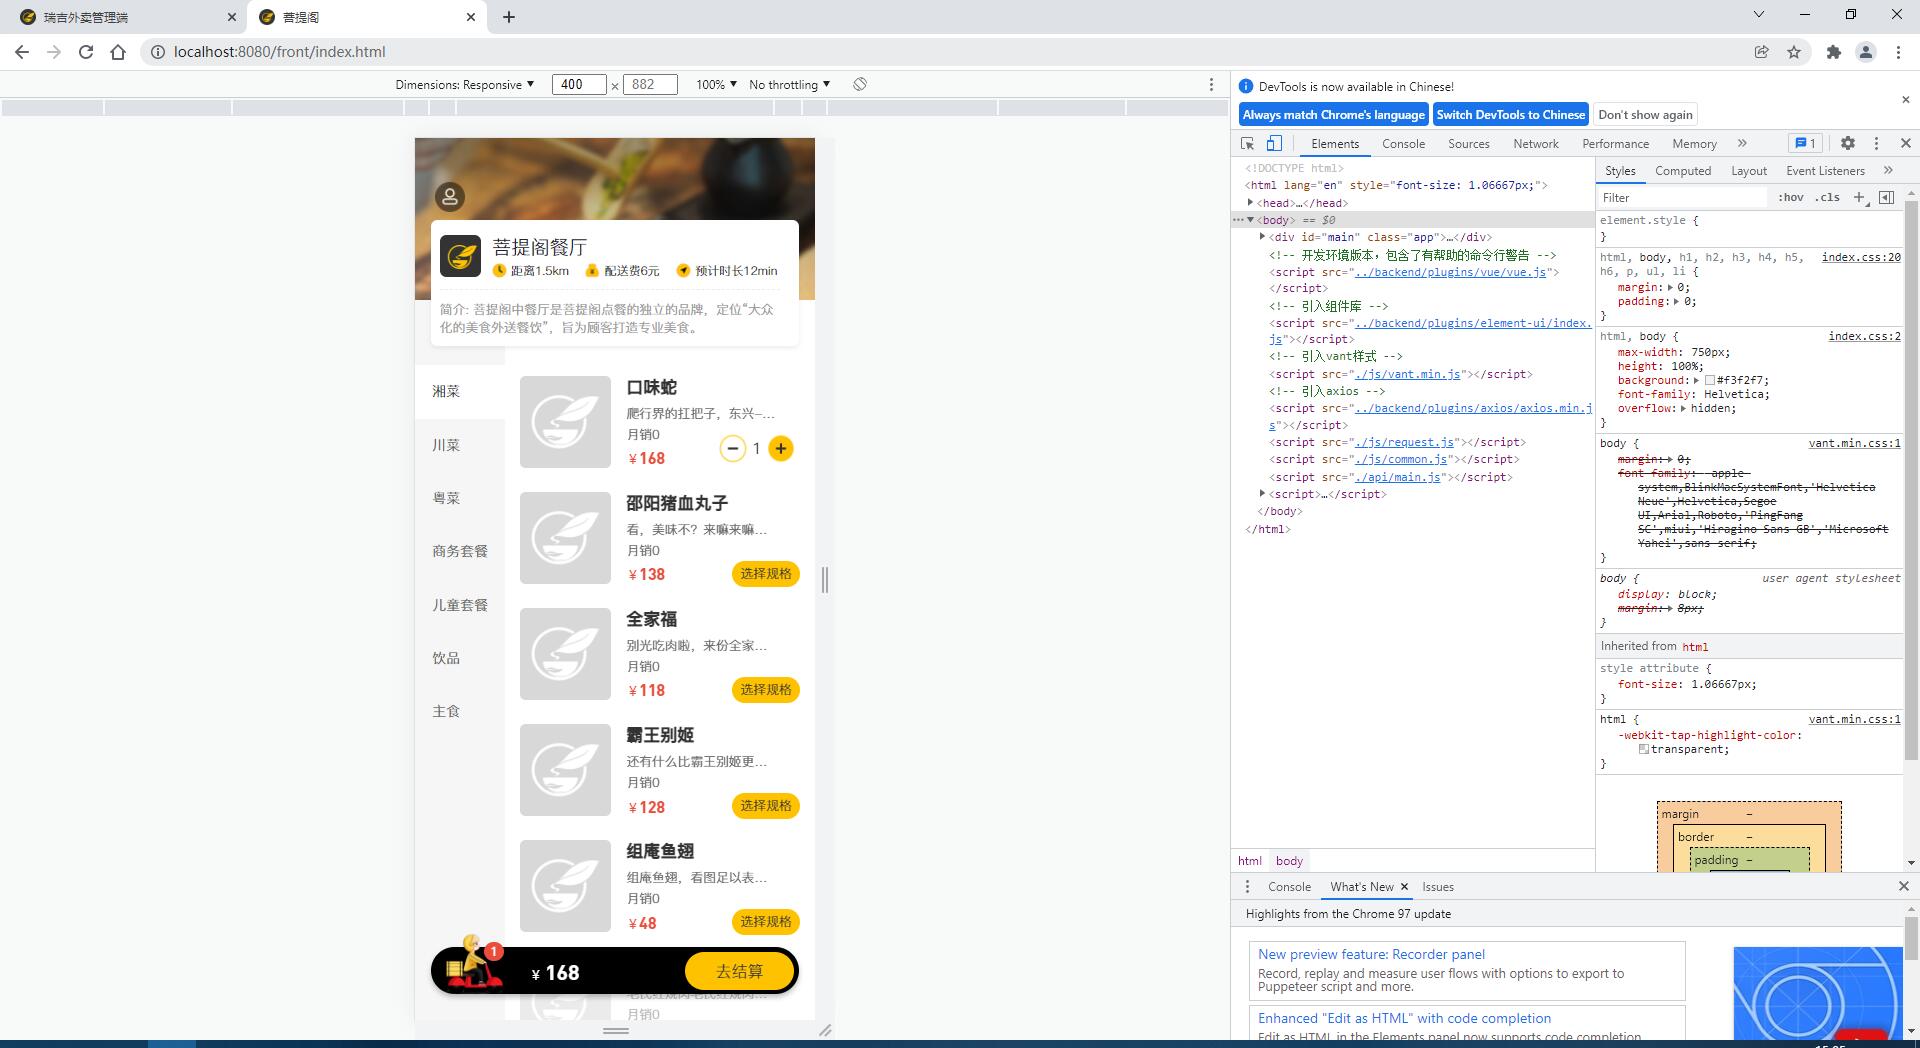Switch to the Network tab in DevTools
This screenshot has height=1048, width=1920.
pyautogui.click(x=1536, y=143)
